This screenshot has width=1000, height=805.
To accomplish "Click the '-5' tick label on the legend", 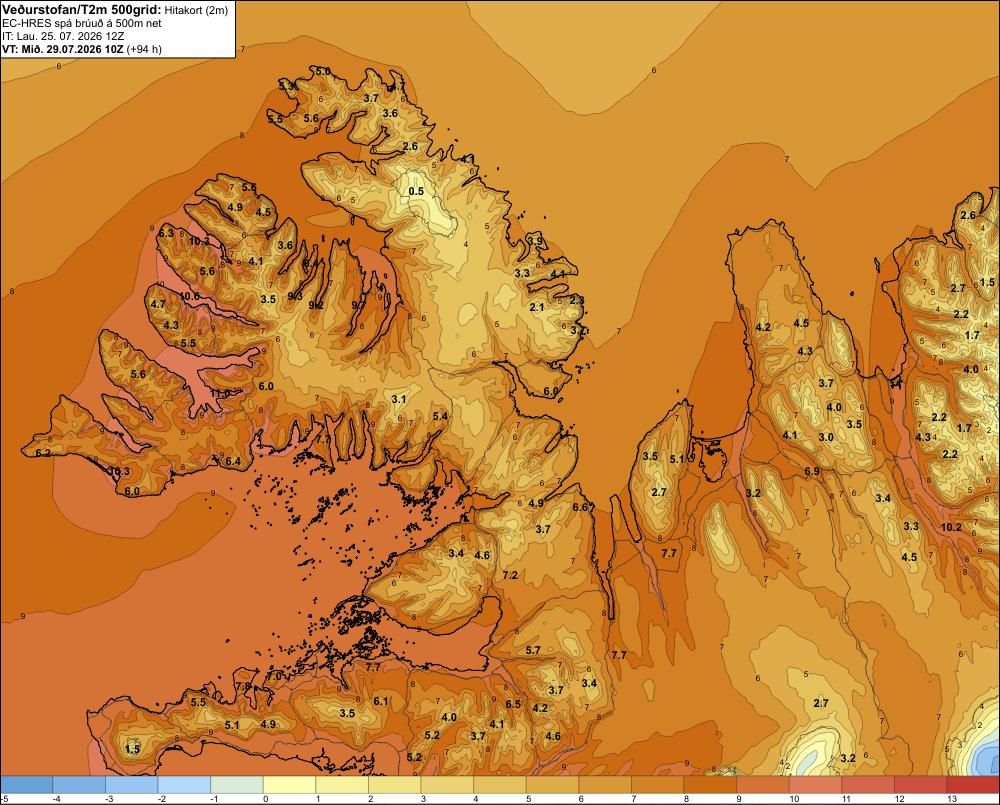I will click(x=4, y=799).
